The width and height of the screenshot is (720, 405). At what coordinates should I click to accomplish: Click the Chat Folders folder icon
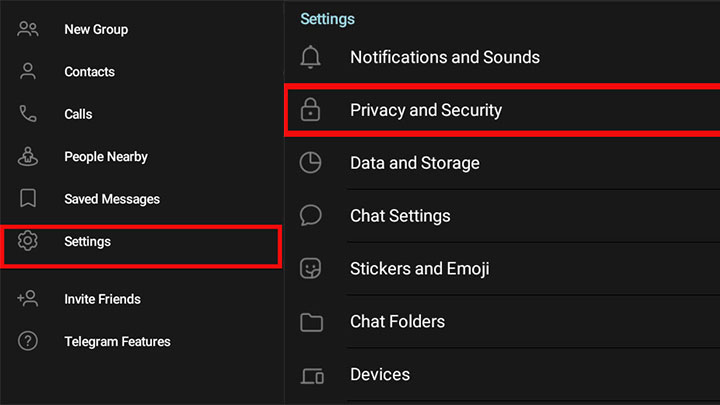tap(311, 322)
